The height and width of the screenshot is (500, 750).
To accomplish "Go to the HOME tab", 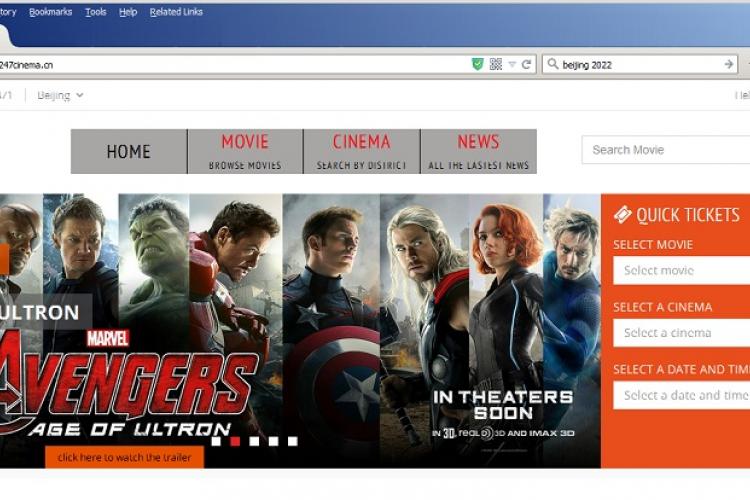I will [129, 151].
